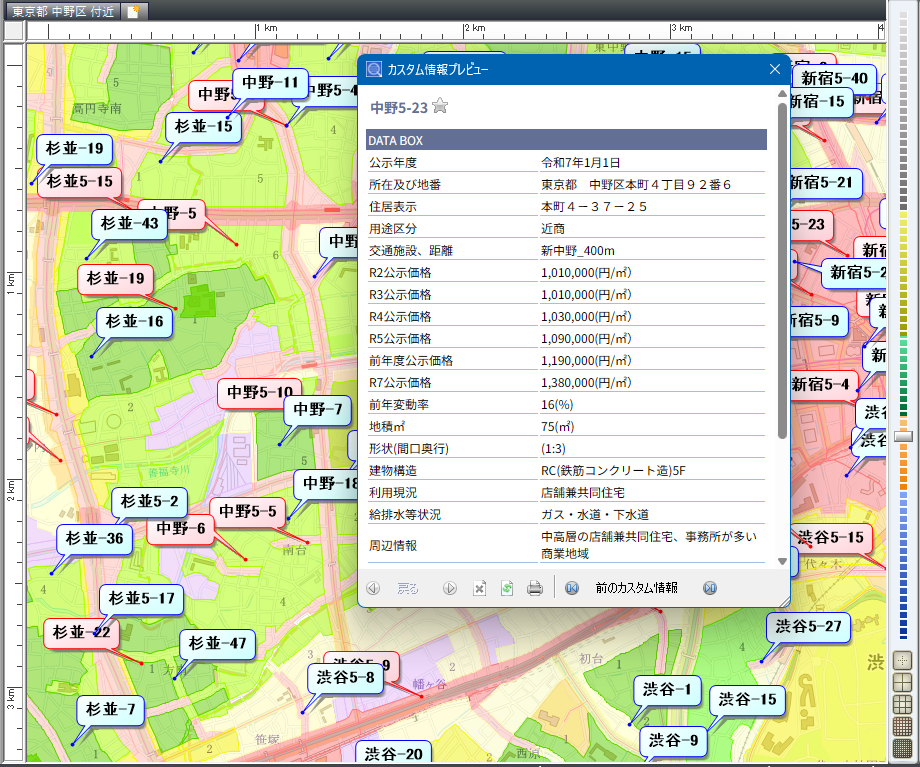The height and width of the screenshot is (767, 920).
Task: Click the 渋谷-9 map label
Action: point(673,741)
